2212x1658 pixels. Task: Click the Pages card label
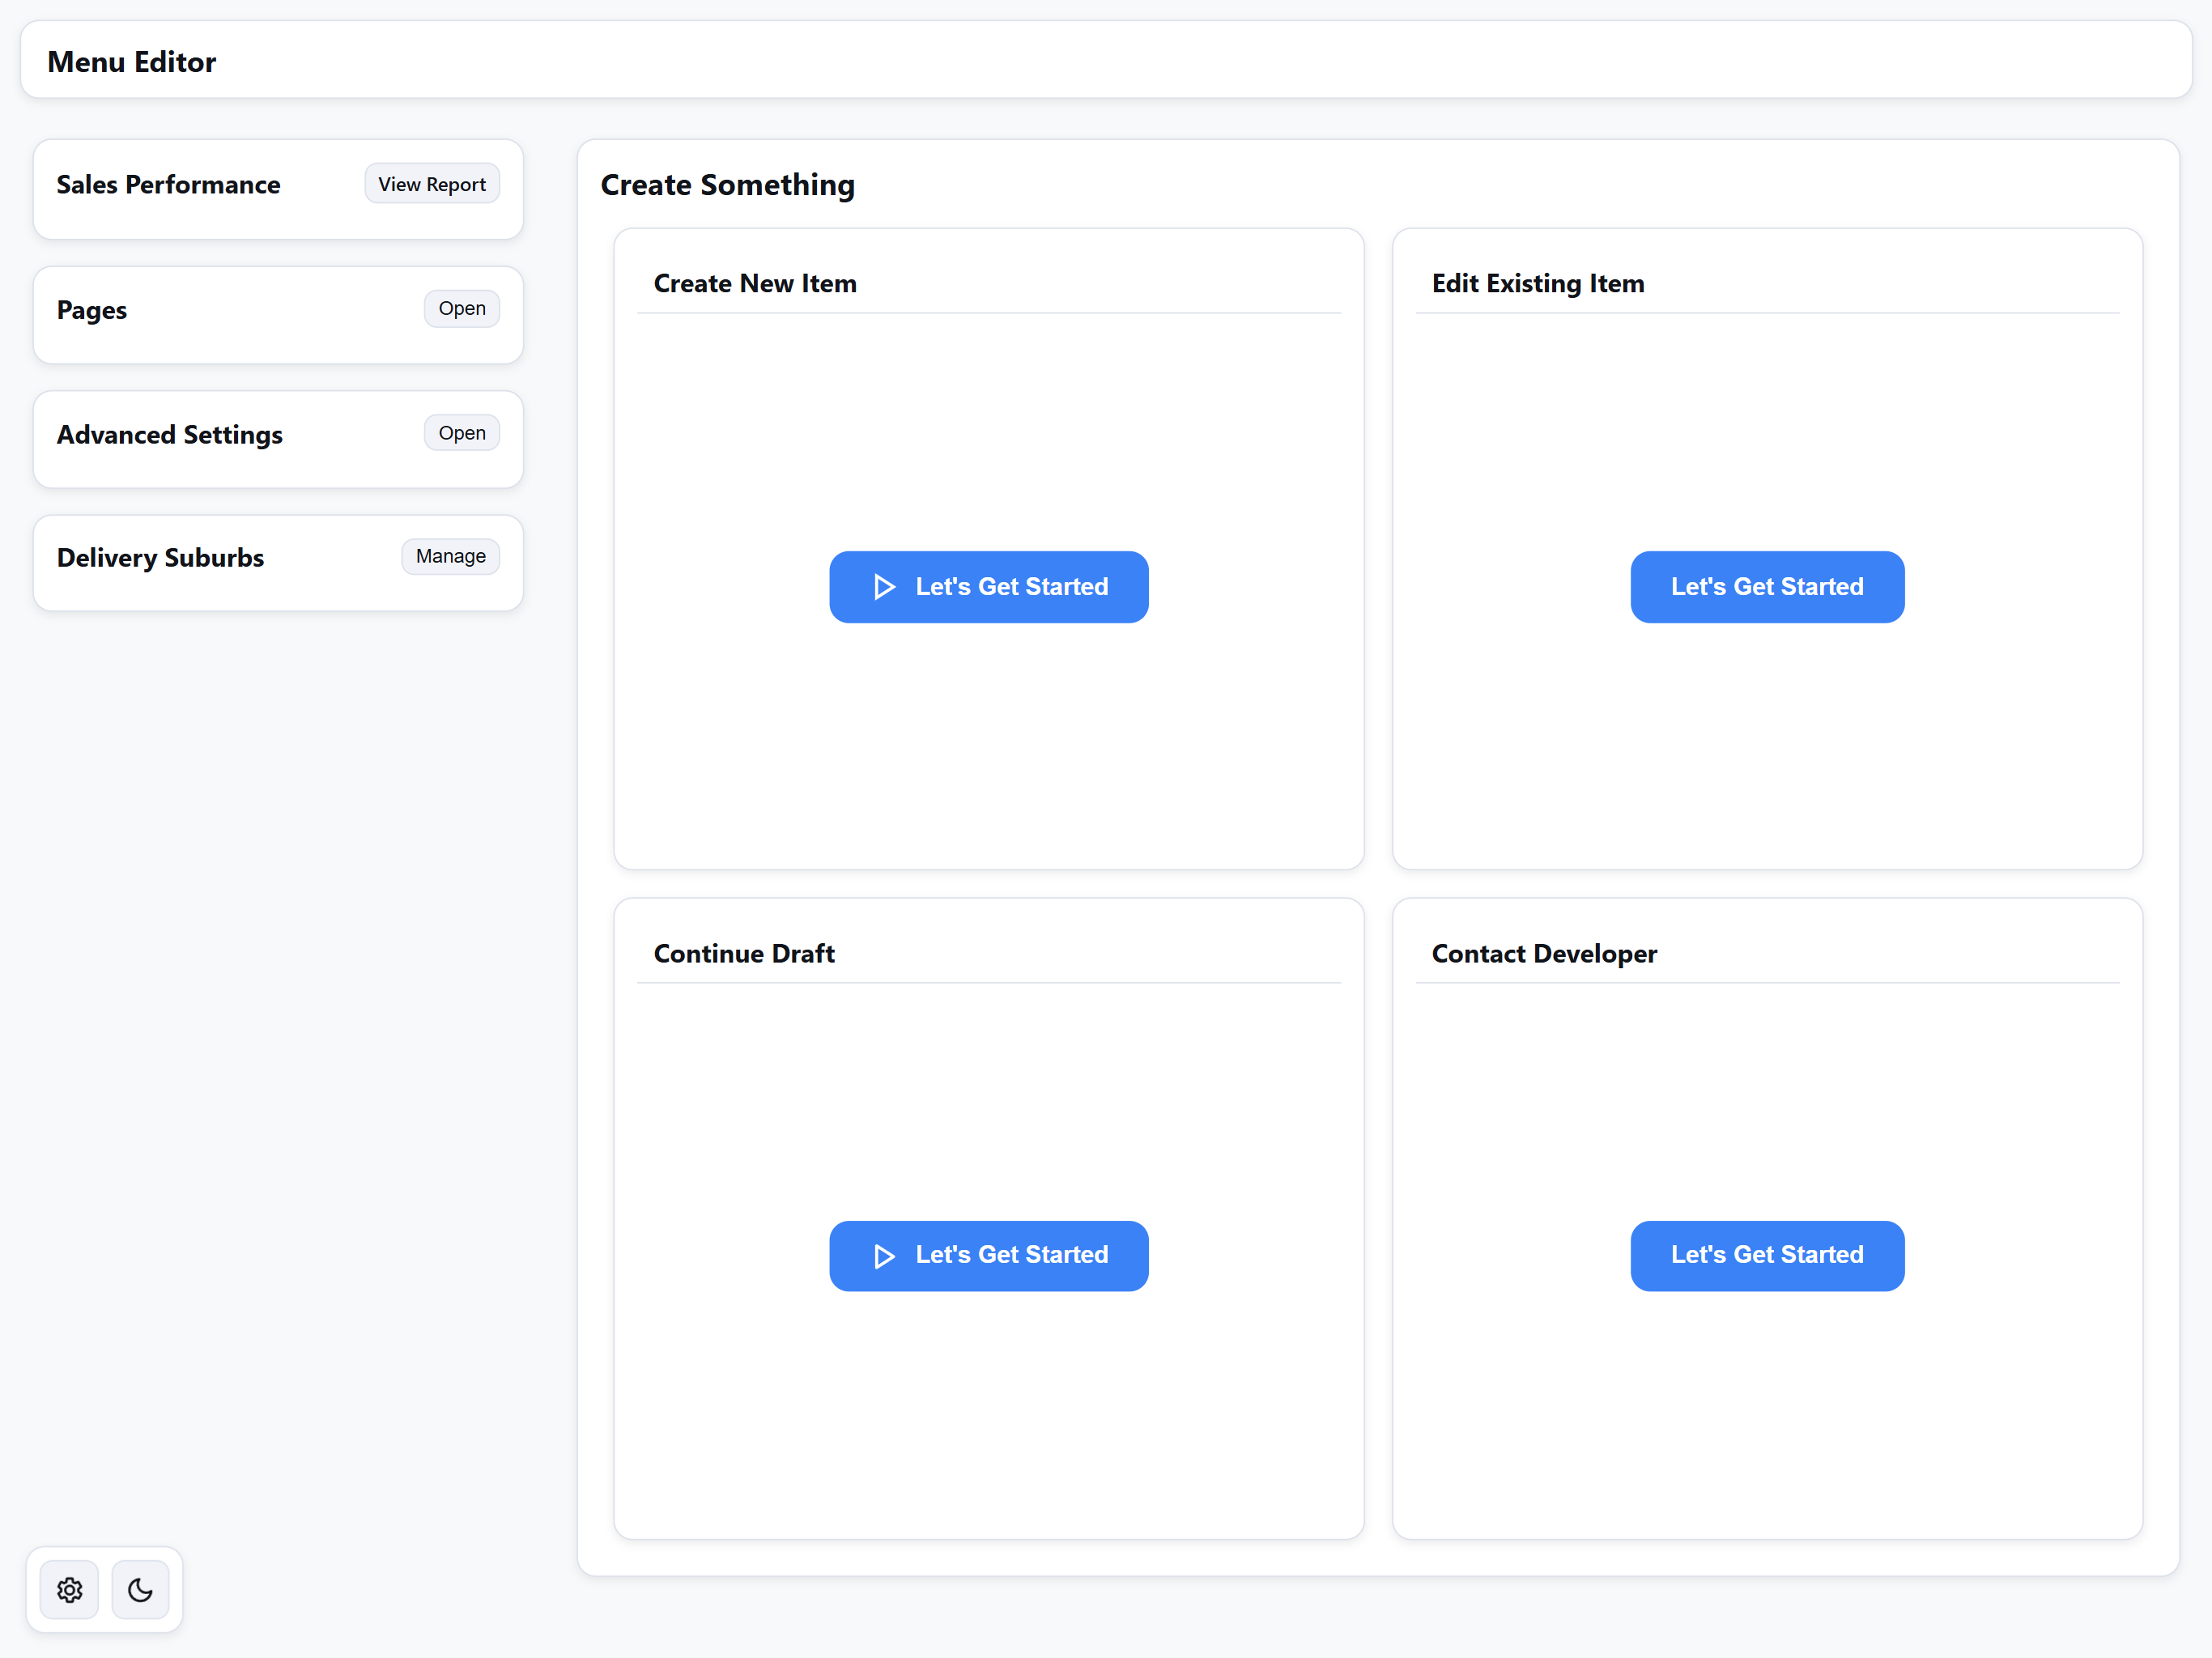click(x=92, y=310)
